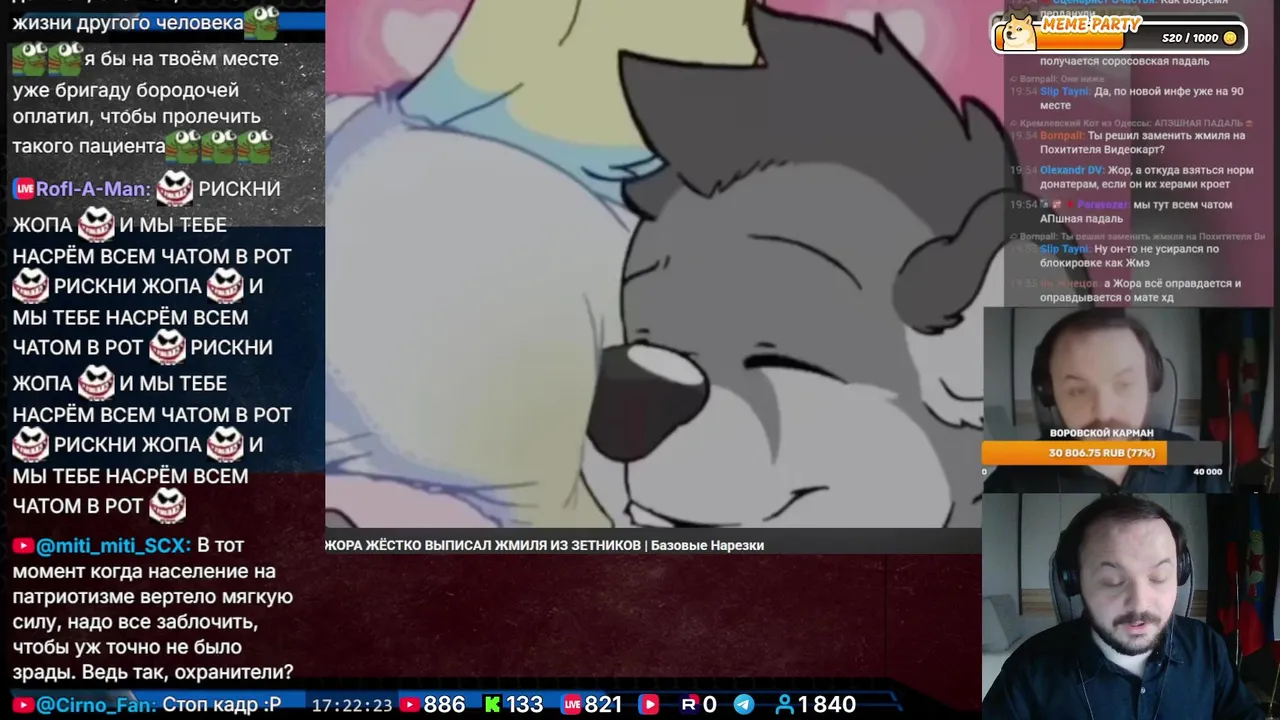
Task: Click the three frog emotes after "такого пациента"
Action: click(x=219, y=146)
